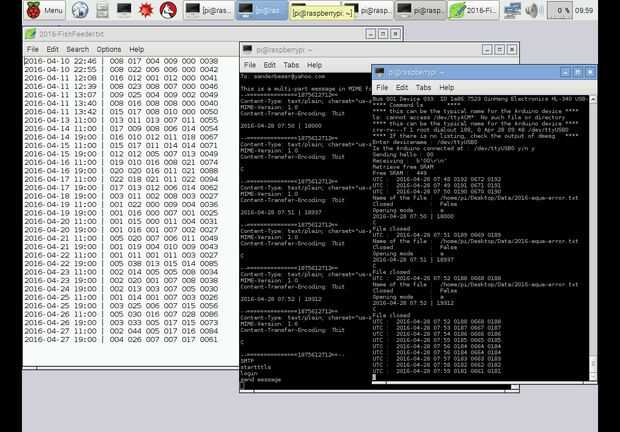The height and width of the screenshot is (432, 620).
Task: Open Edit menu in the middle terminal window
Action: (x=269, y=65)
